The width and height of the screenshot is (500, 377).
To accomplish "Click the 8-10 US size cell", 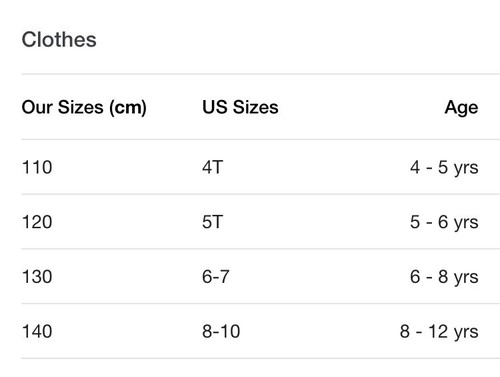I will coord(221,331).
